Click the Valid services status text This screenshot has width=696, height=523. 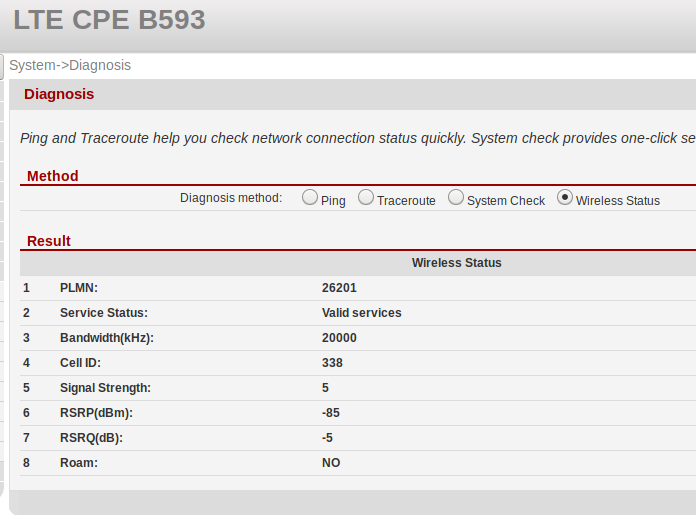pos(361,313)
